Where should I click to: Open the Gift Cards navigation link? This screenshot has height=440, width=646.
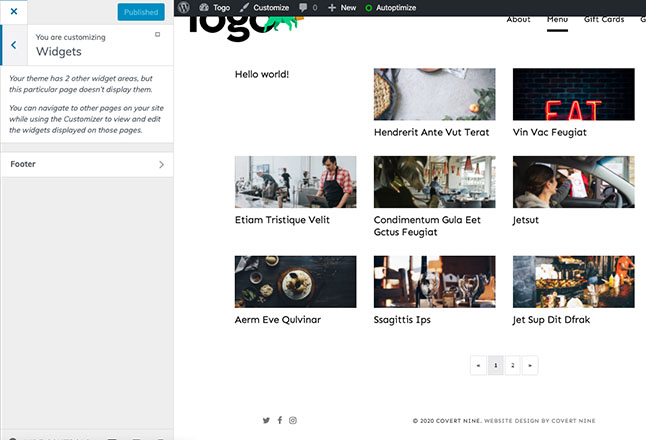point(604,19)
